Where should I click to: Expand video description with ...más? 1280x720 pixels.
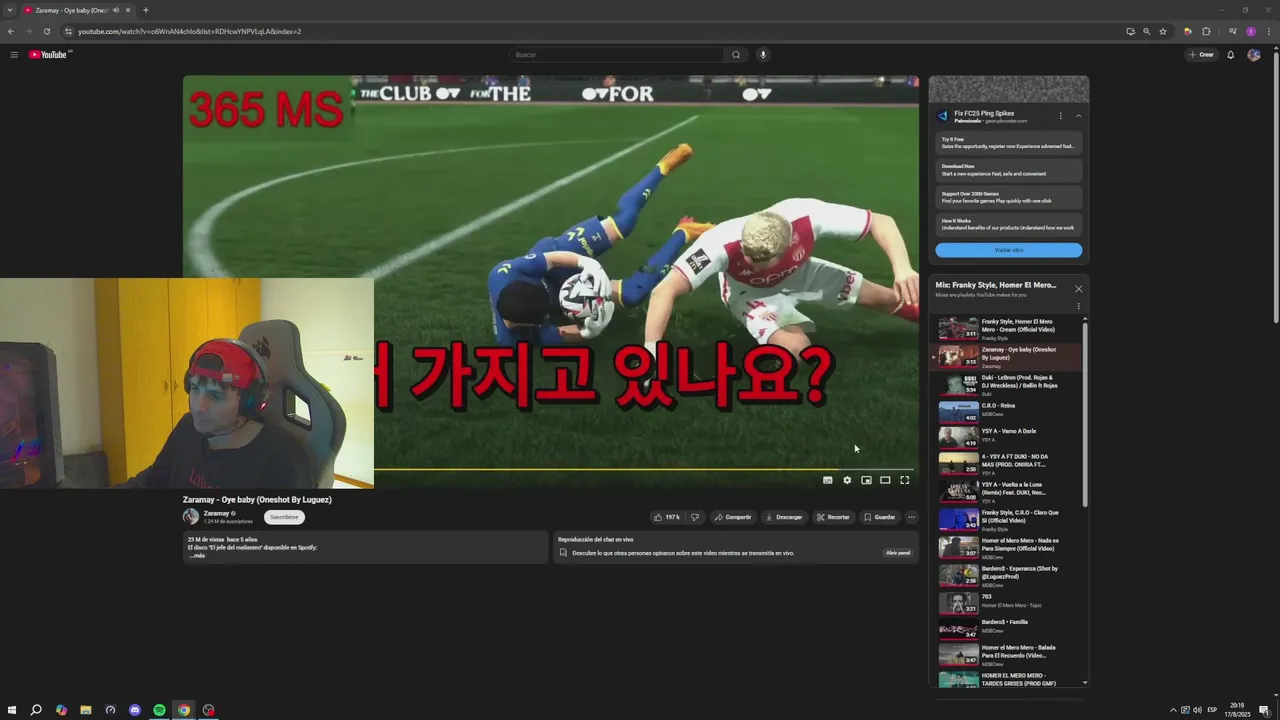pyautogui.click(x=198, y=555)
